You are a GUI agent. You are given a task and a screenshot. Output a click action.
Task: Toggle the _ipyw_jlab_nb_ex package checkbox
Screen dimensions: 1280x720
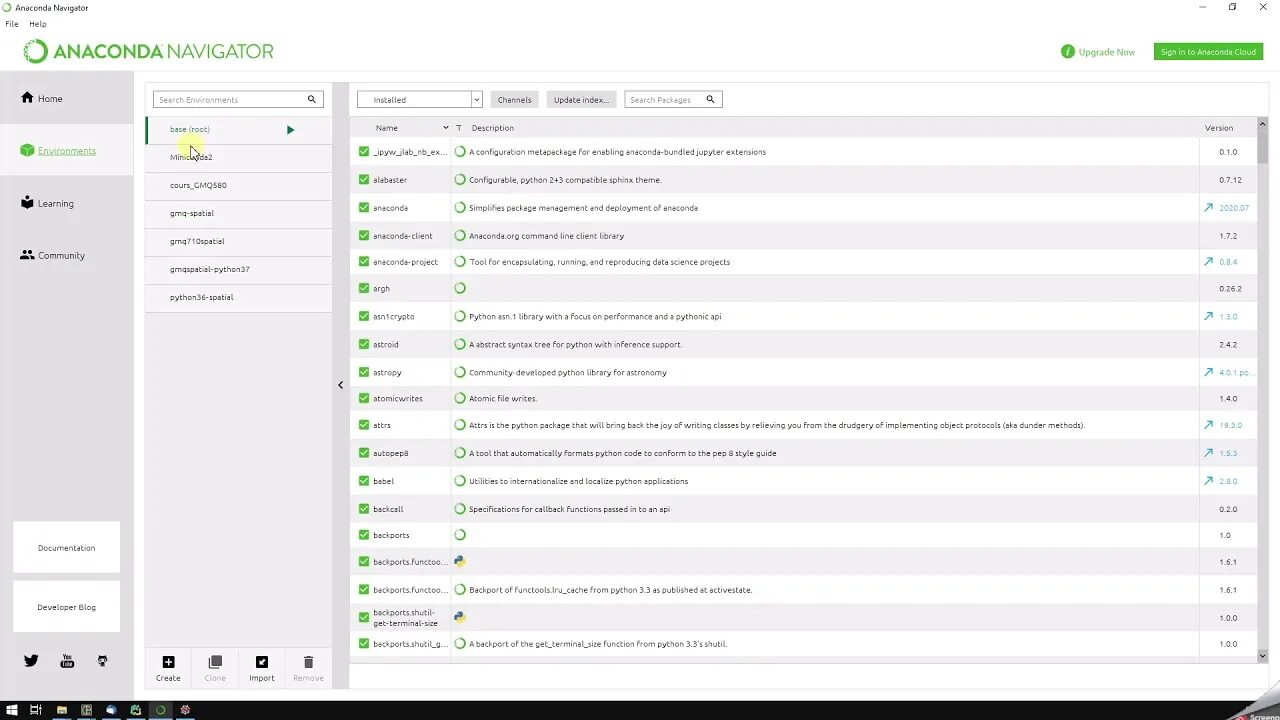tap(364, 152)
